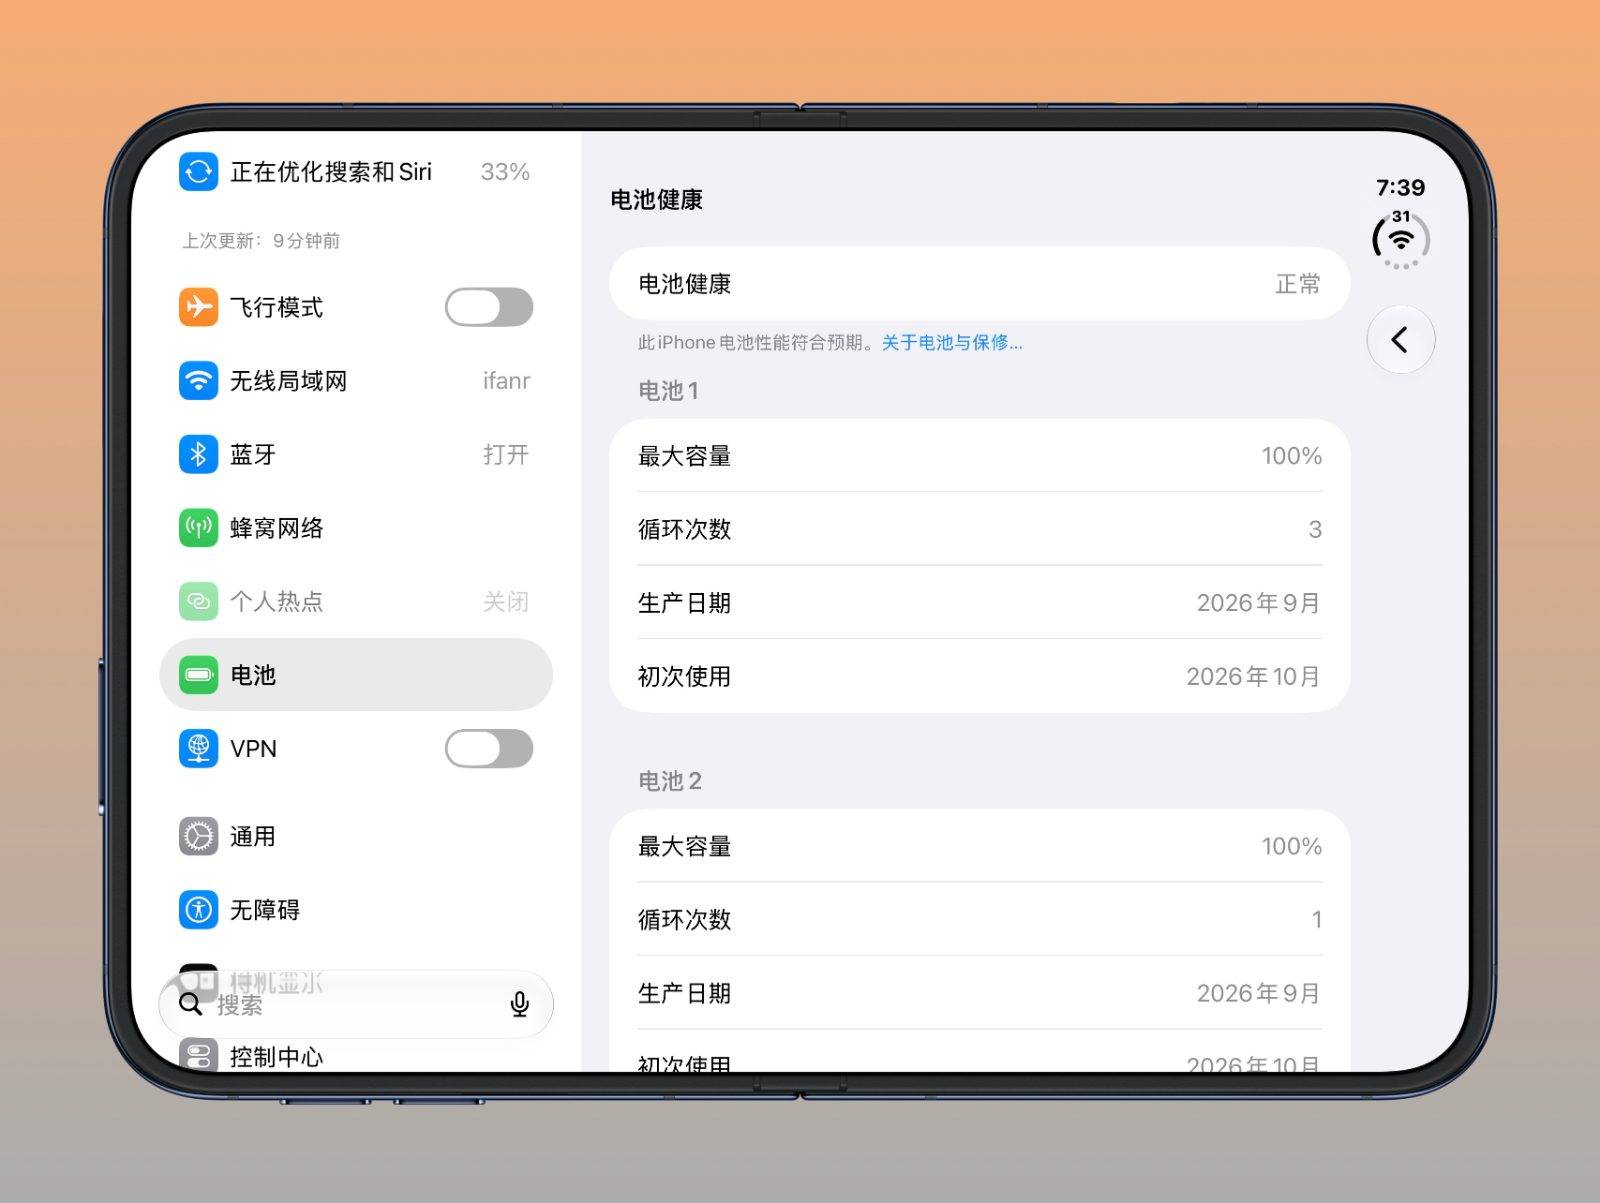1600x1203 pixels.
Task: Tap the Siri optimization sync icon
Action: 198,172
